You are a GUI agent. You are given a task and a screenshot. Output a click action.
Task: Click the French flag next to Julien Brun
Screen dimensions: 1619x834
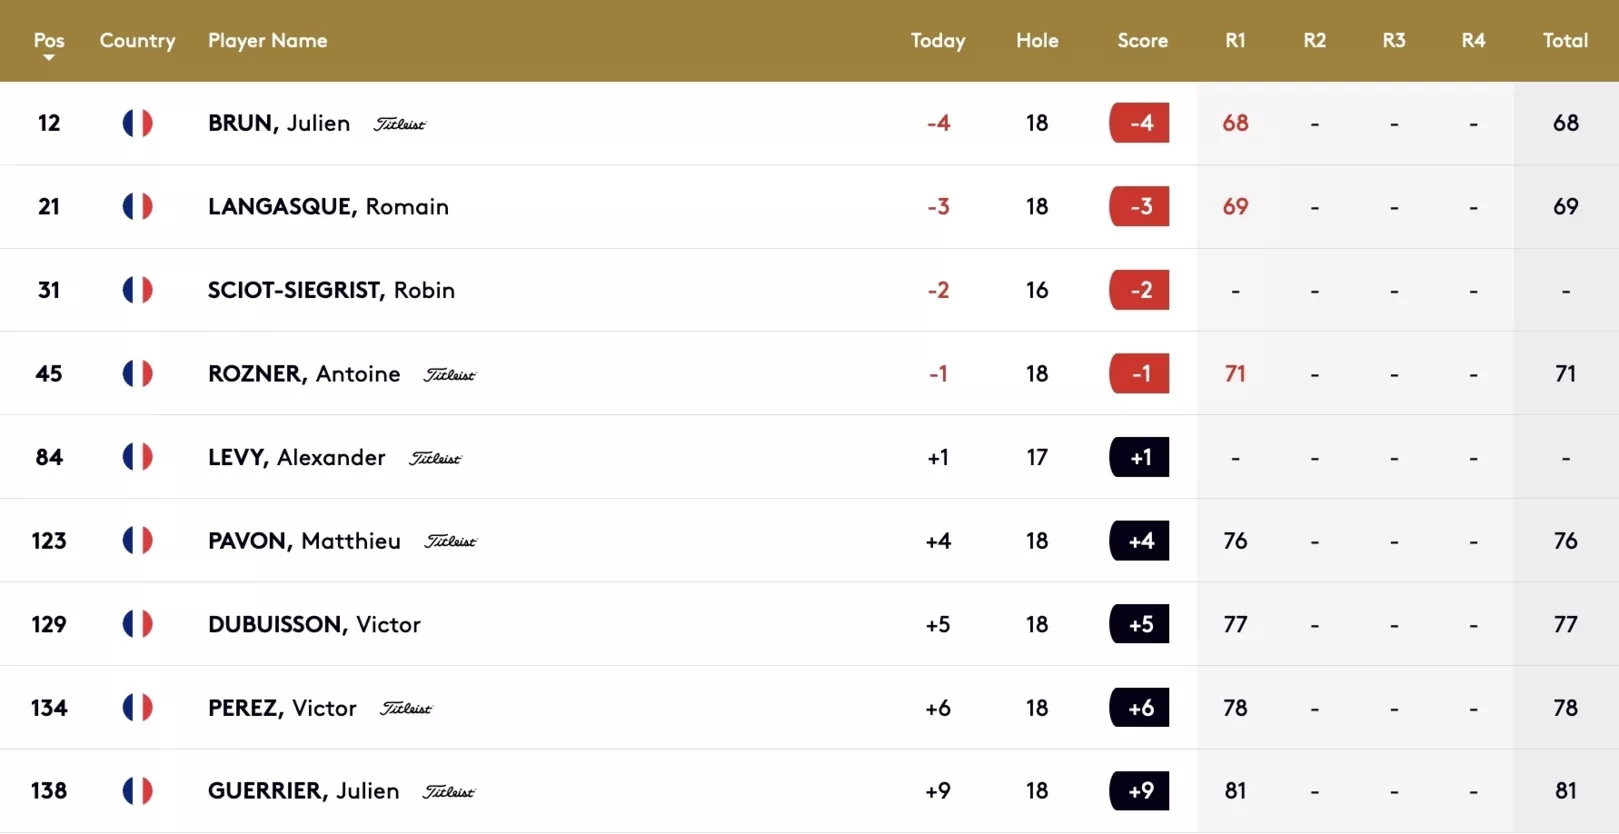[x=137, y=123]
